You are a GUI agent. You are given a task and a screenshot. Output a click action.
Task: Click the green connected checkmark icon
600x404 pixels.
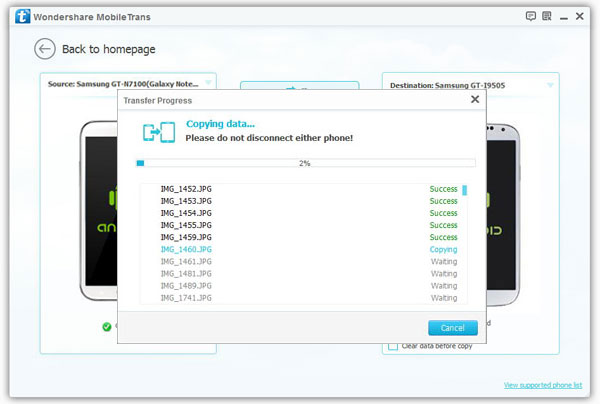click(107, 327)
